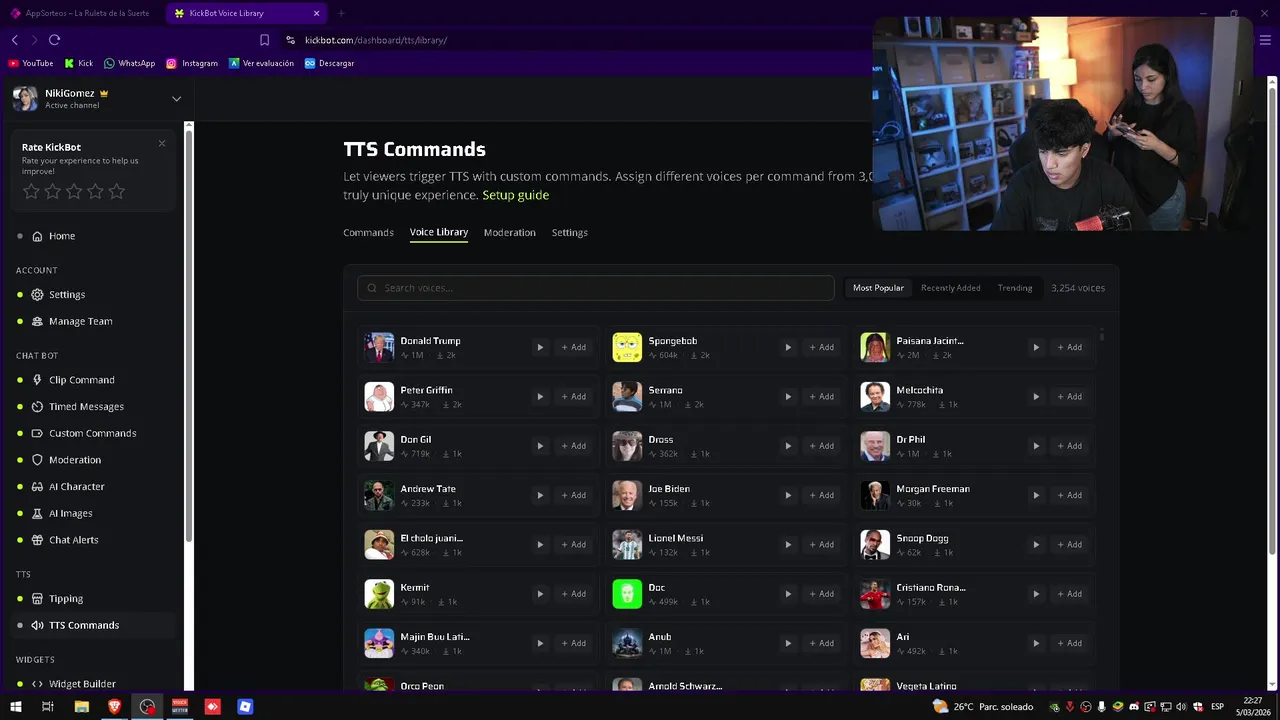1280x720 pixels.
Task: Open Custom Commands in sidebar
Action: coord(84,433)
